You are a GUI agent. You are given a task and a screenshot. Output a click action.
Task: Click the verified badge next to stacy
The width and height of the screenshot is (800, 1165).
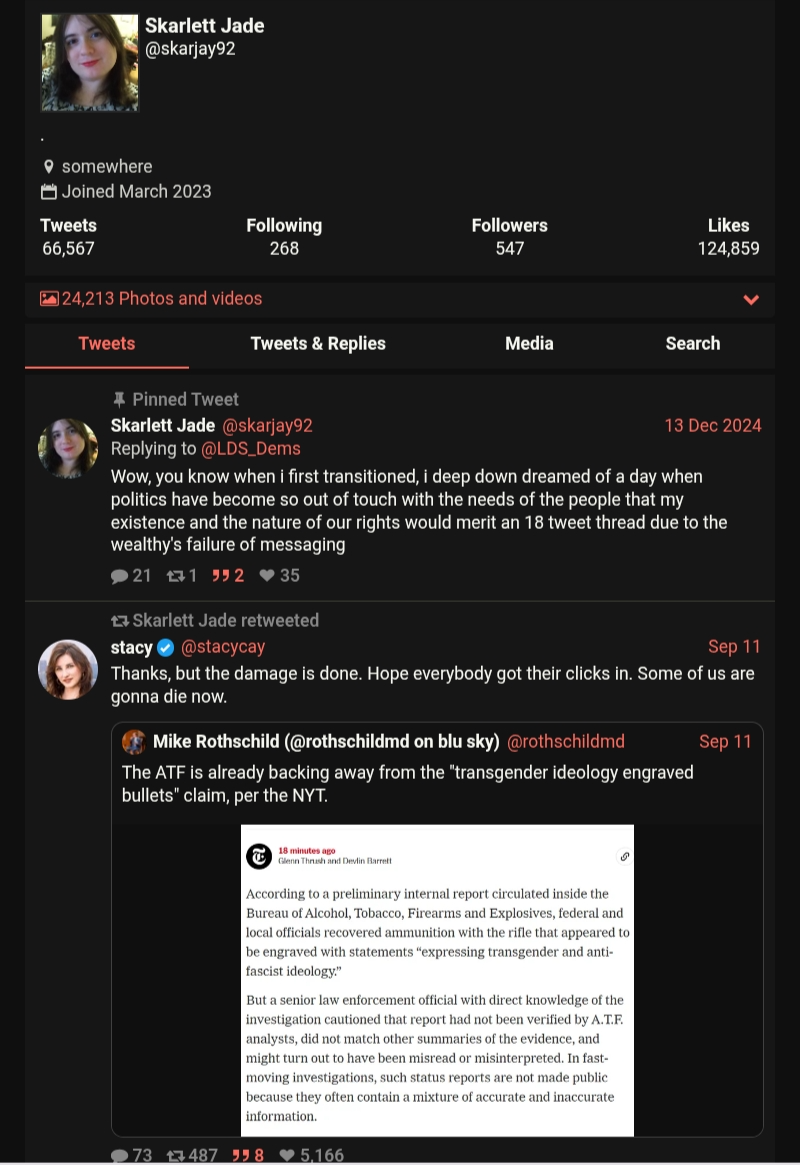coord(166,647)
